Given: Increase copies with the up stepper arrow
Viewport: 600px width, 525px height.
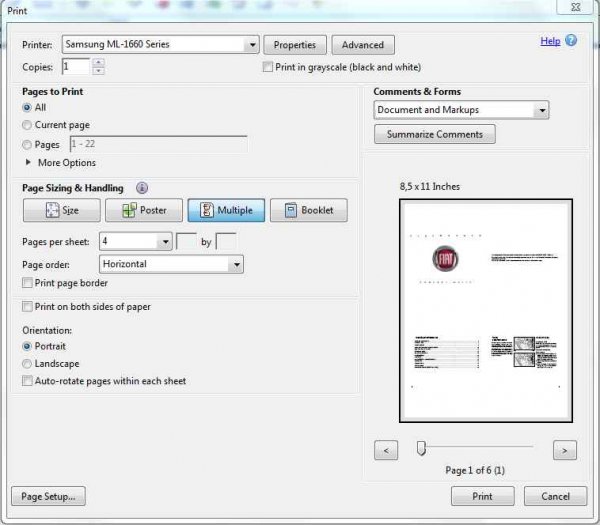Looking at the screenshot, I should point(98,63).
